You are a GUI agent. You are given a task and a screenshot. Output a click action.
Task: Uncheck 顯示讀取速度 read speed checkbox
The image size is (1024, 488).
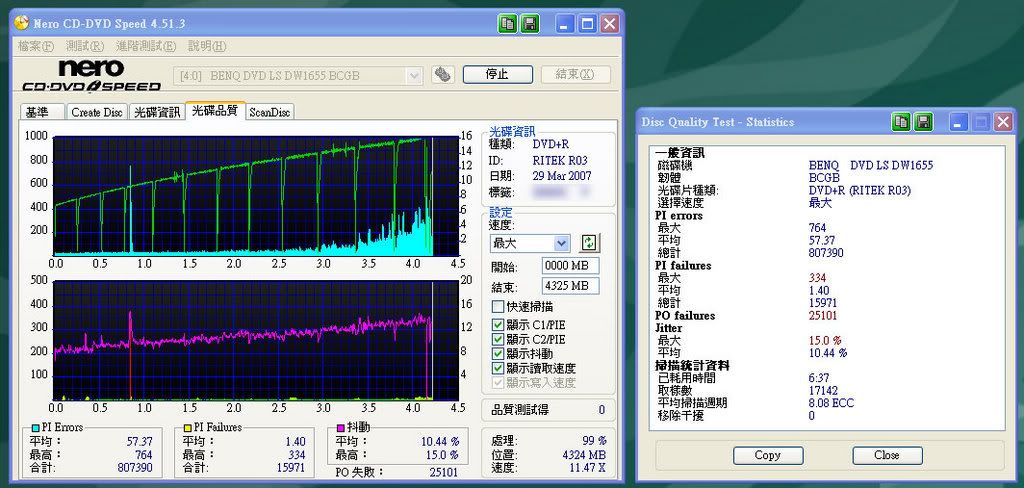point(498,368)
